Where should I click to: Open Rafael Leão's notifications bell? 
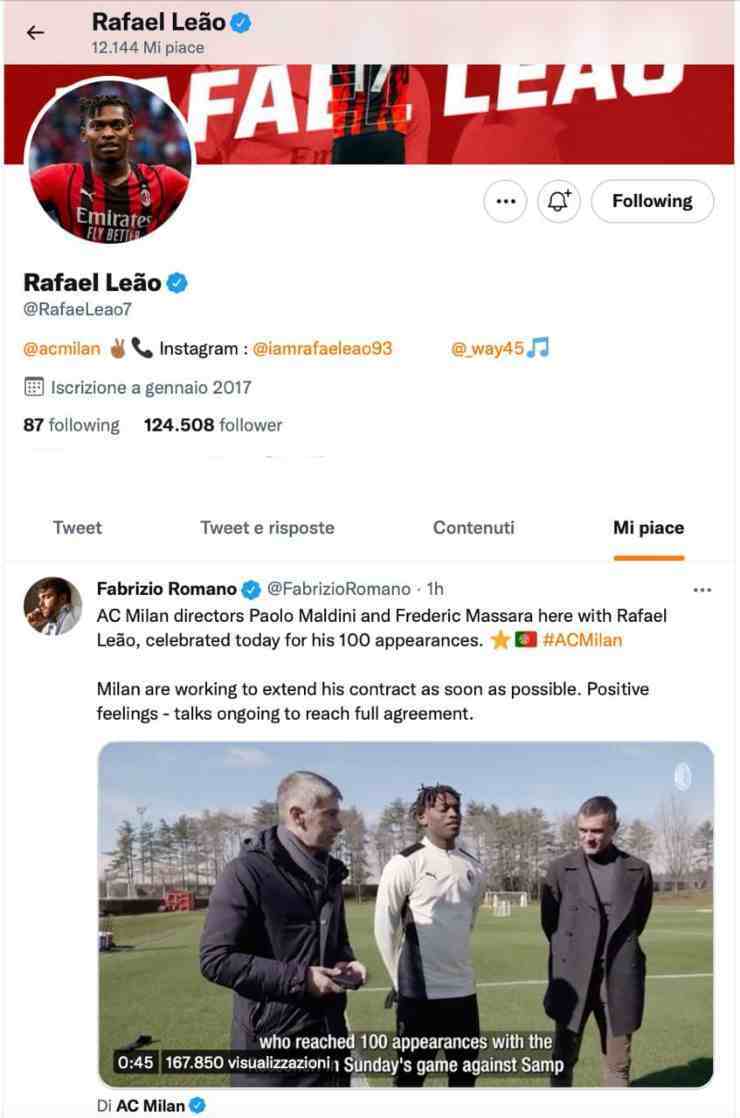tap(558, 201)
